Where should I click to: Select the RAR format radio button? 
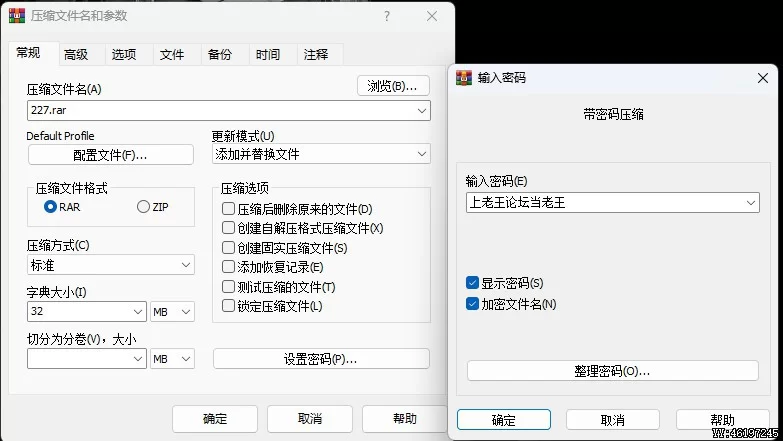click(x=50, y=207)
